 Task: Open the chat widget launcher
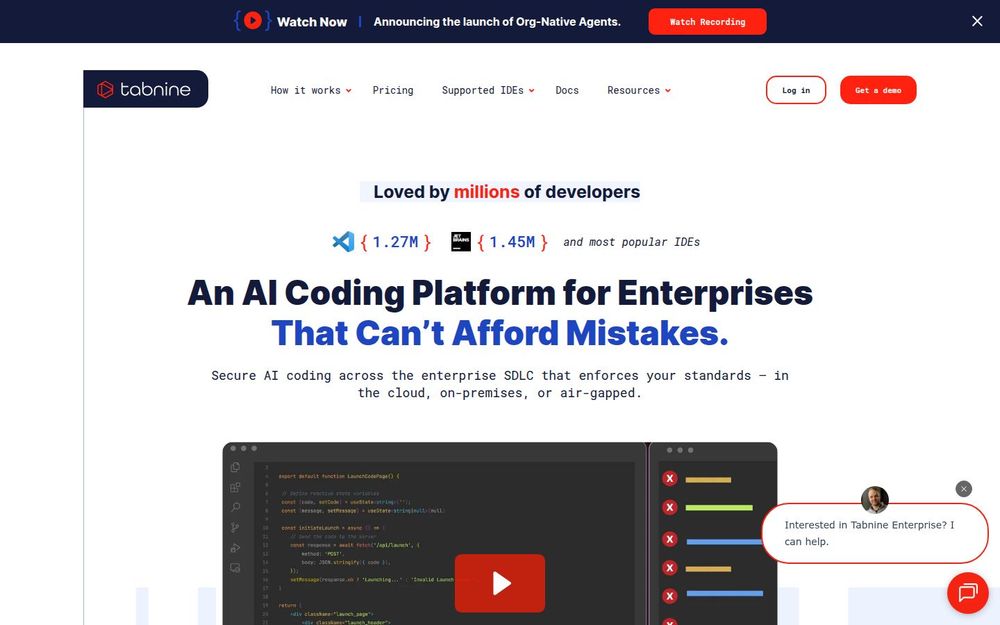967,592
